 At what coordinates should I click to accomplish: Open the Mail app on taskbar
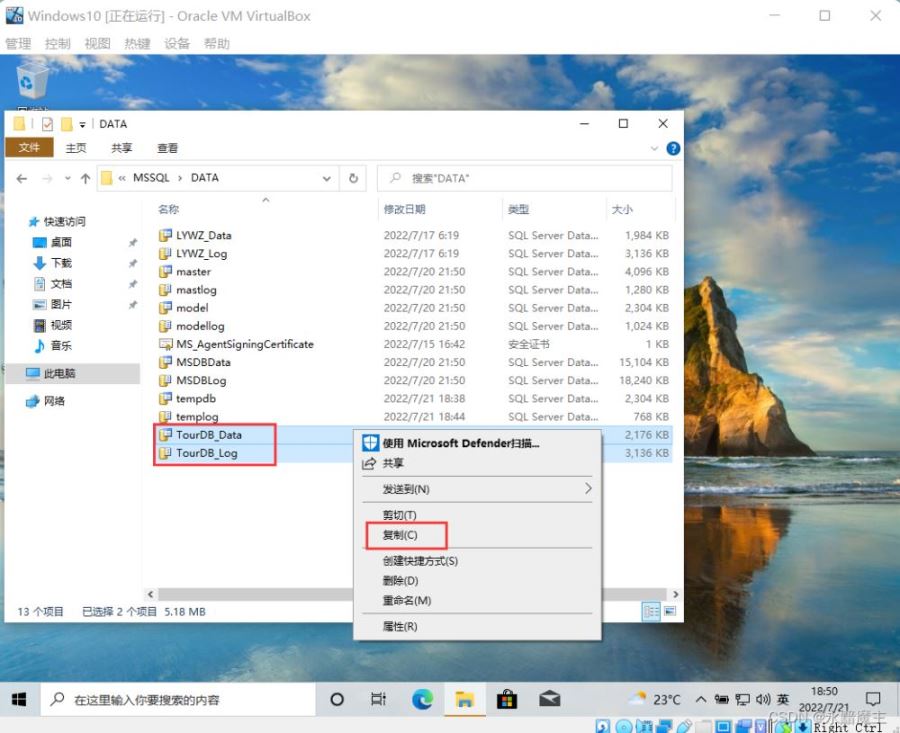549,699
